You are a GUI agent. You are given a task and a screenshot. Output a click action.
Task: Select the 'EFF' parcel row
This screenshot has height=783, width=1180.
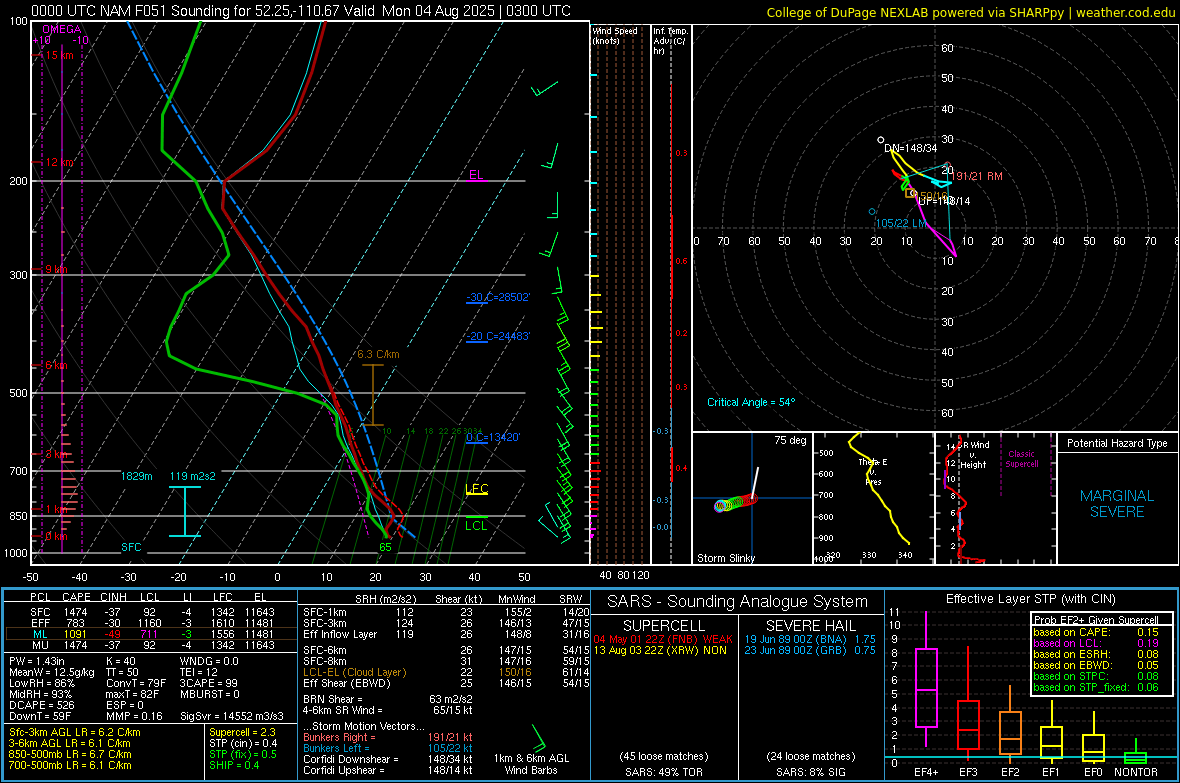tap(151, 623)
